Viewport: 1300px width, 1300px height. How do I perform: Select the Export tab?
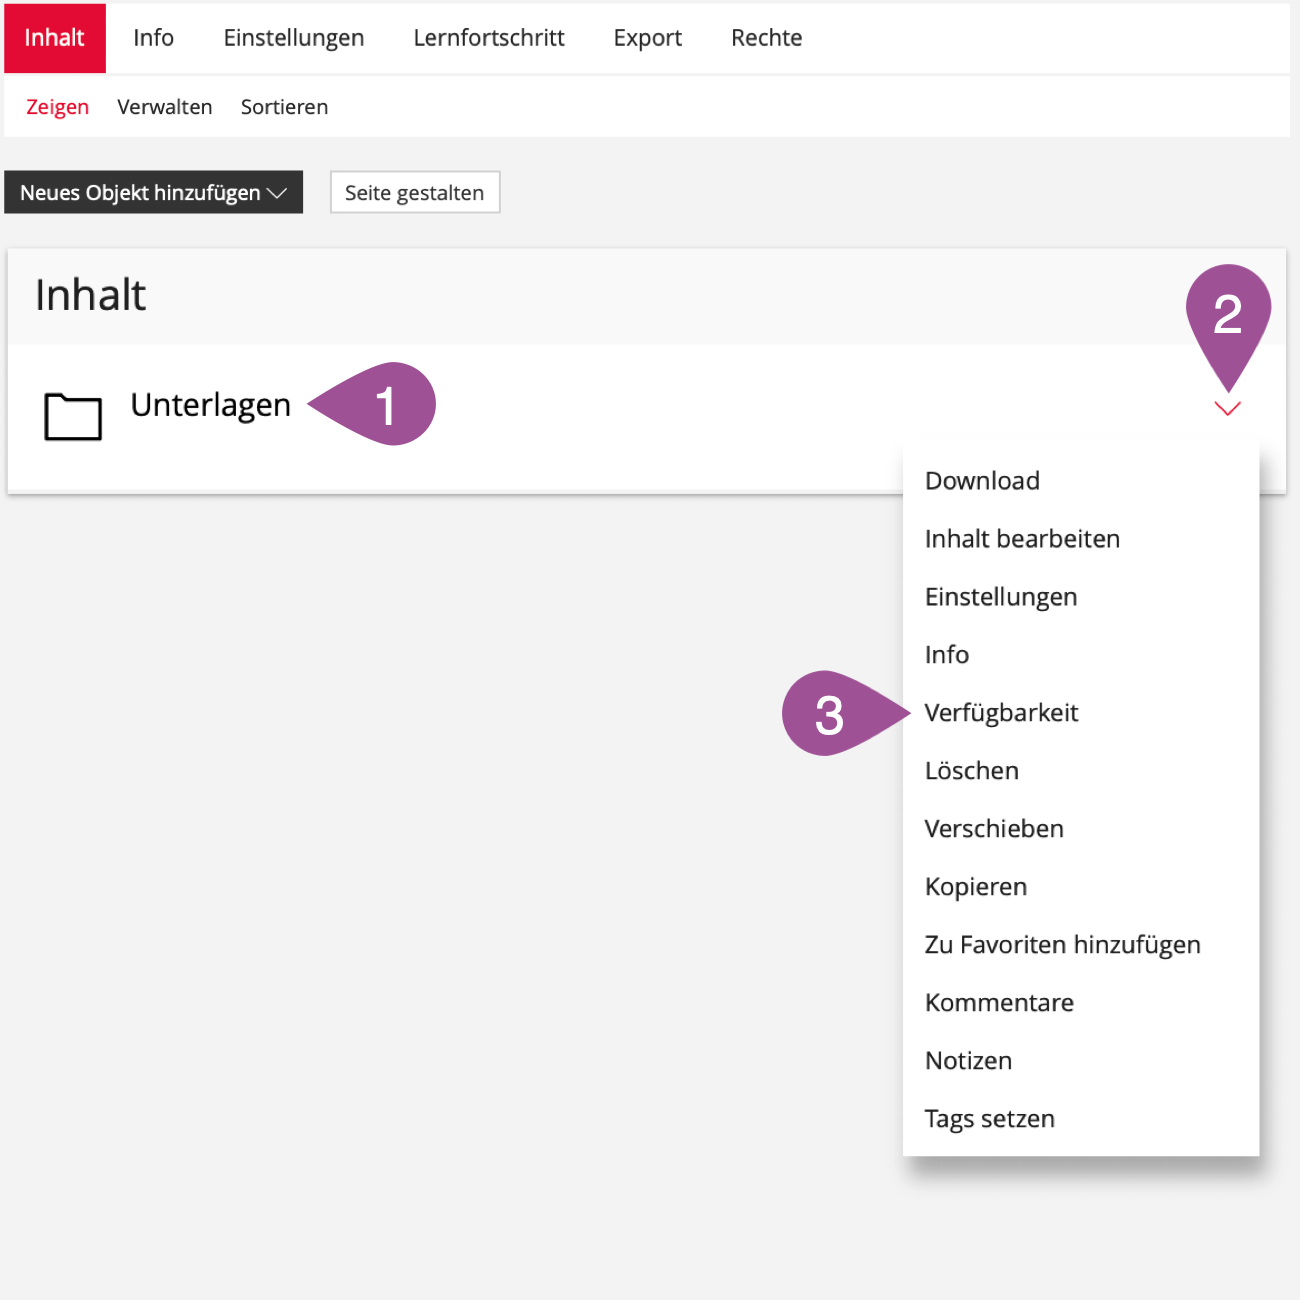pyautogui.click(x=647, y=38)
